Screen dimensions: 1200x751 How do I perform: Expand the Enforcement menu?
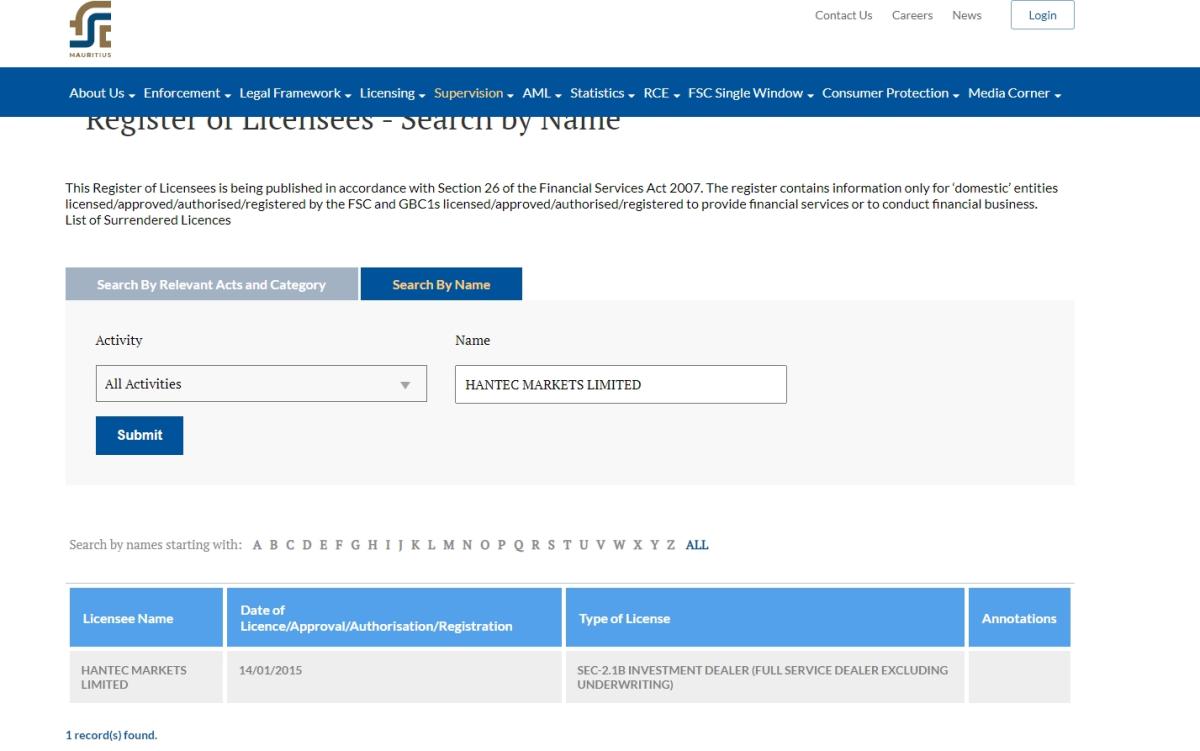click(186, 93)
